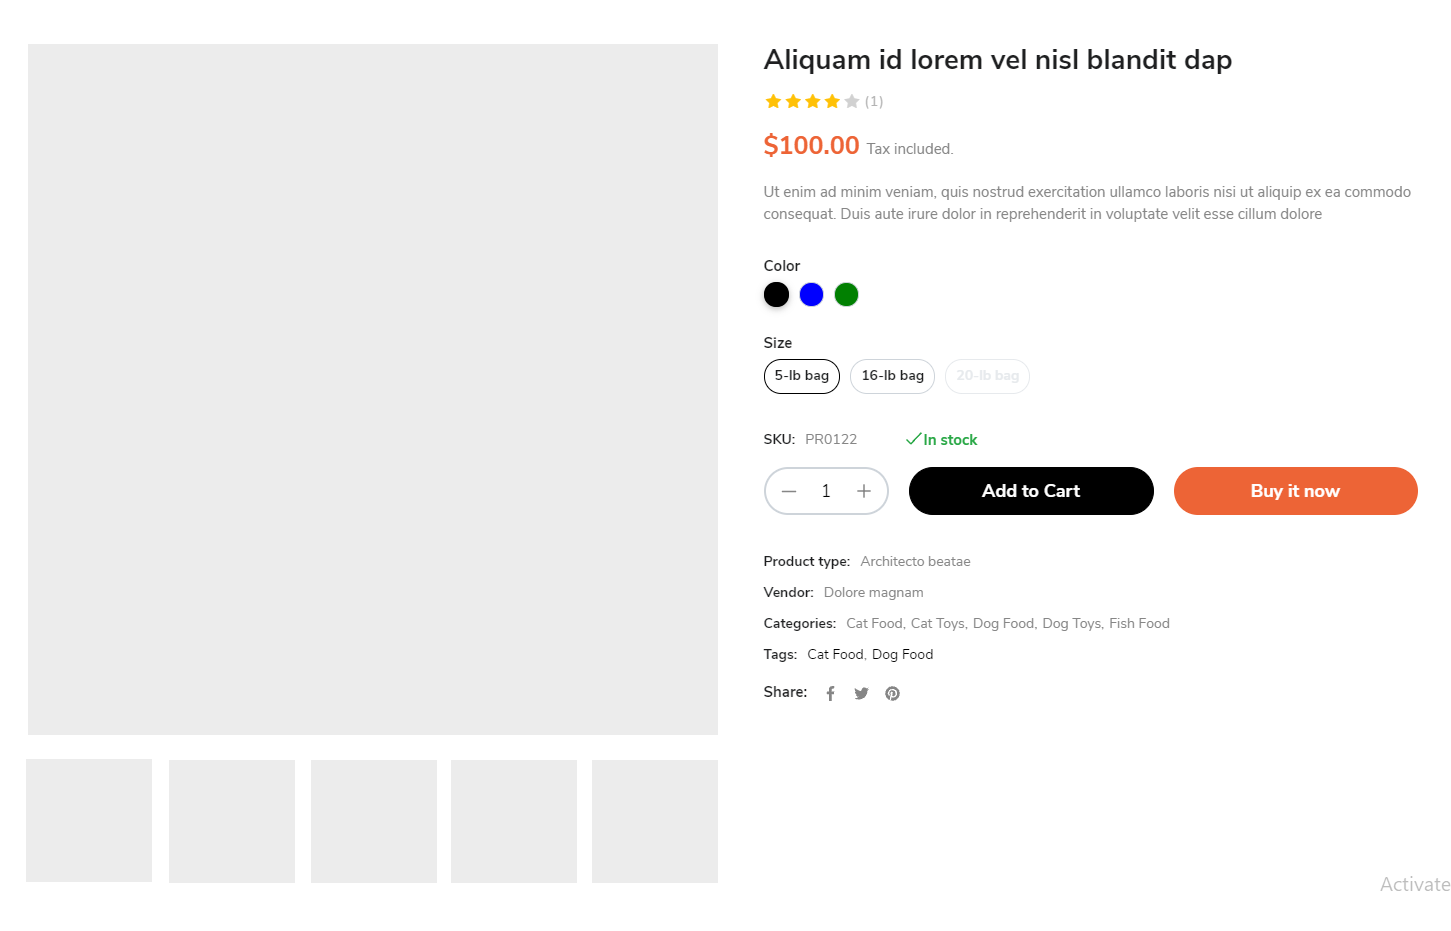Select the first product thumbnail
This screenshot has height=931, width=1451.
pos(89,820)
